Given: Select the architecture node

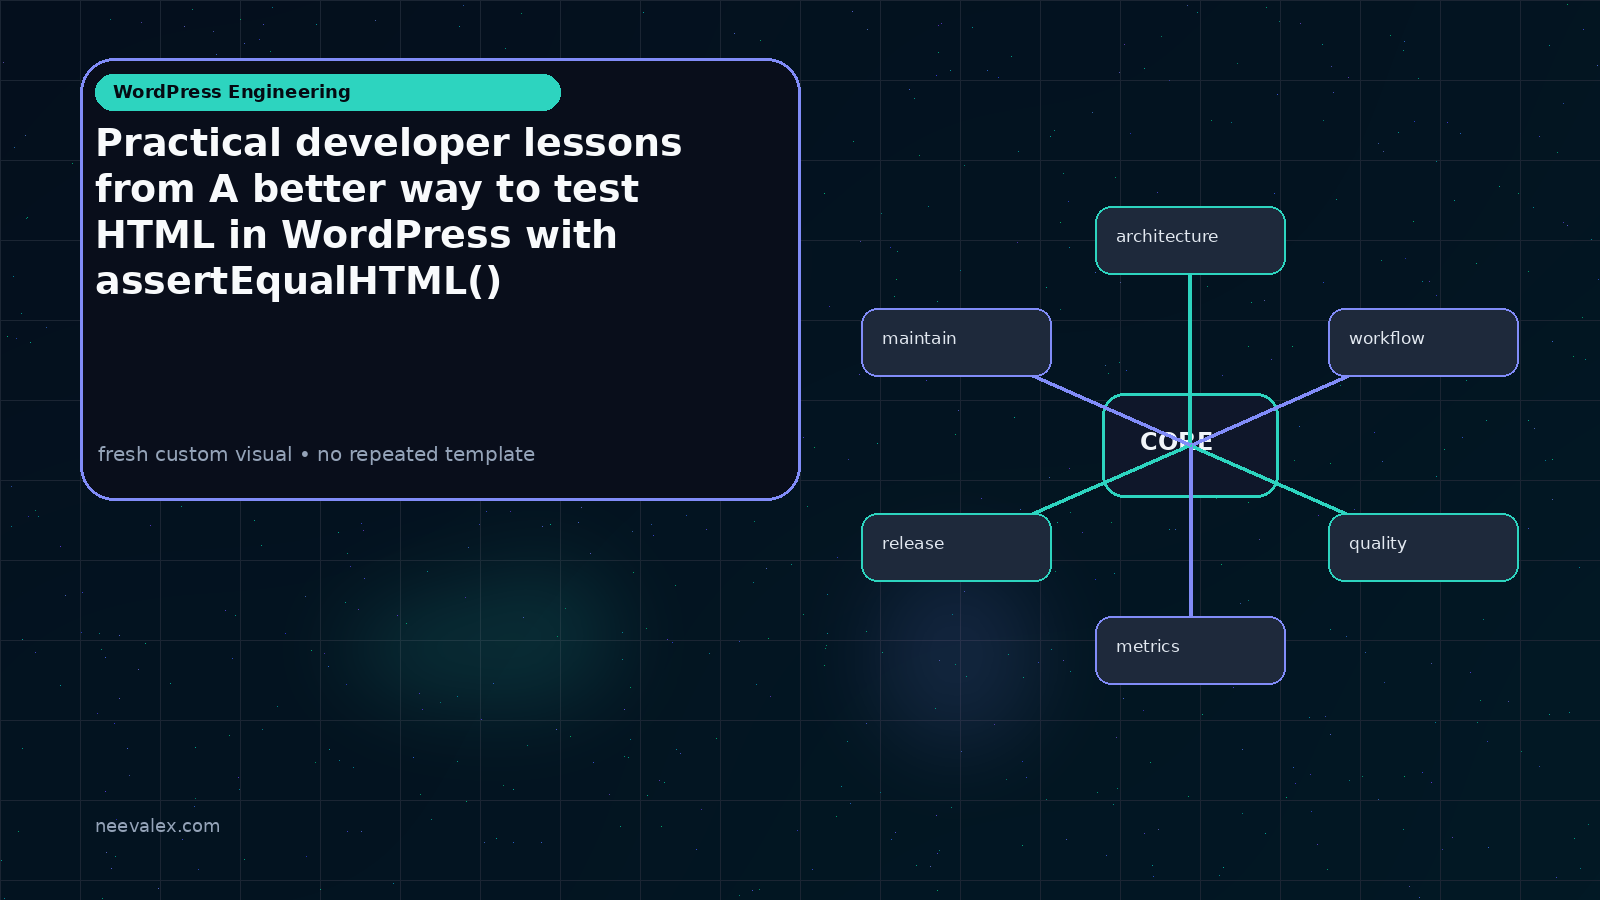Looking at the screenshot, I should point(1190,240).
